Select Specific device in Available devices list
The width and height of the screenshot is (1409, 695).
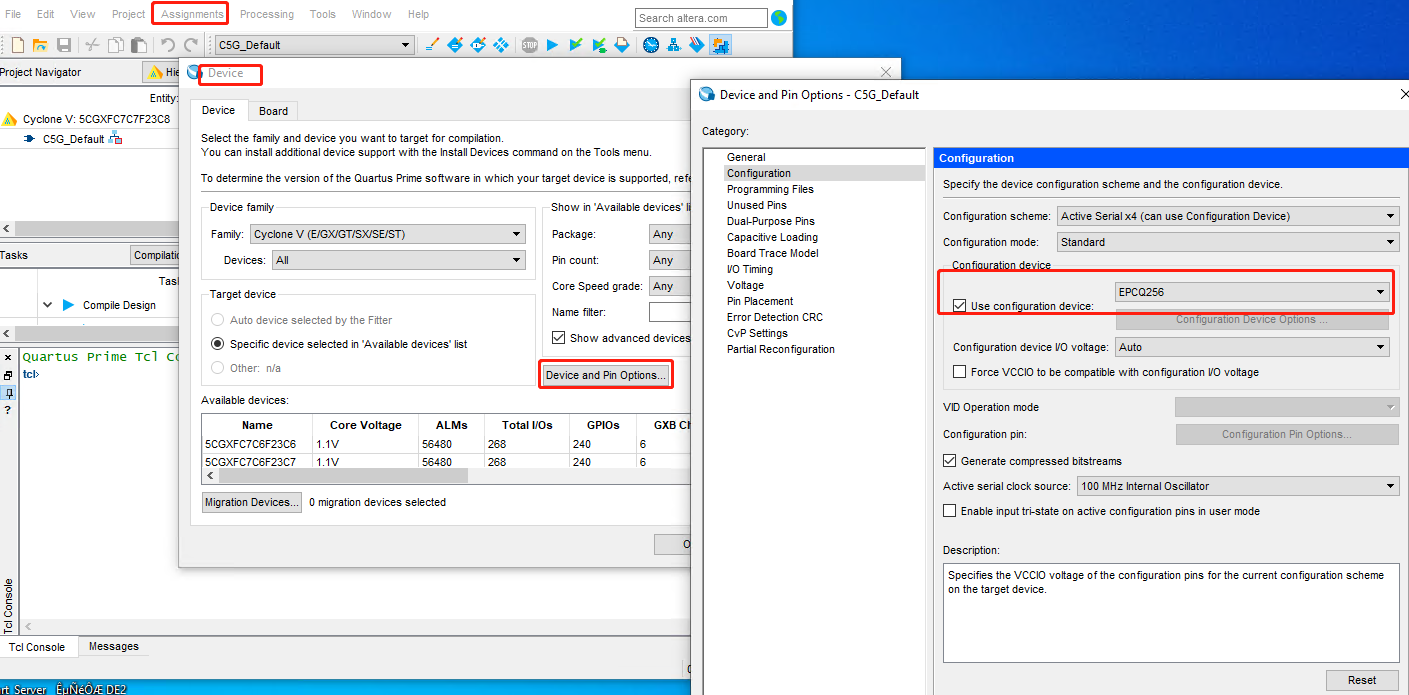(x=218, y=344)
